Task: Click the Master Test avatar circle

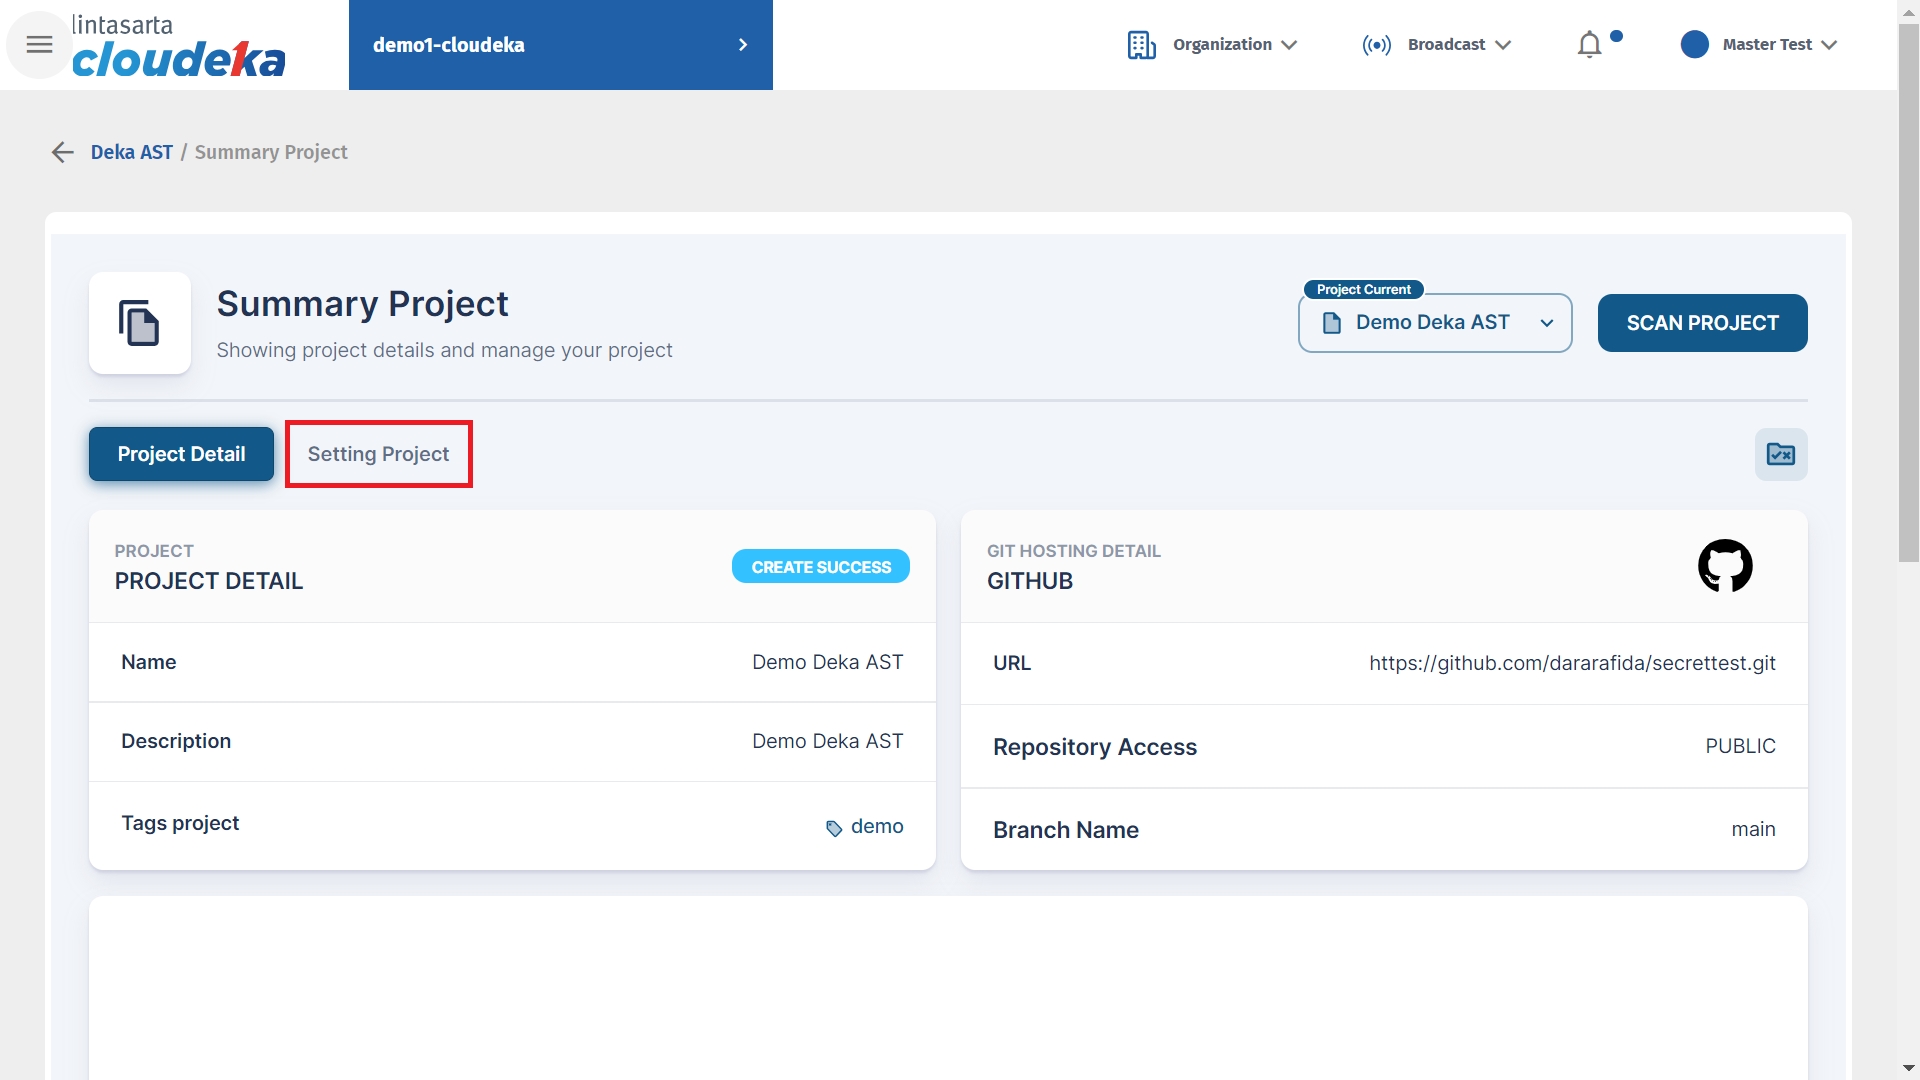Action: (1694, 45)
